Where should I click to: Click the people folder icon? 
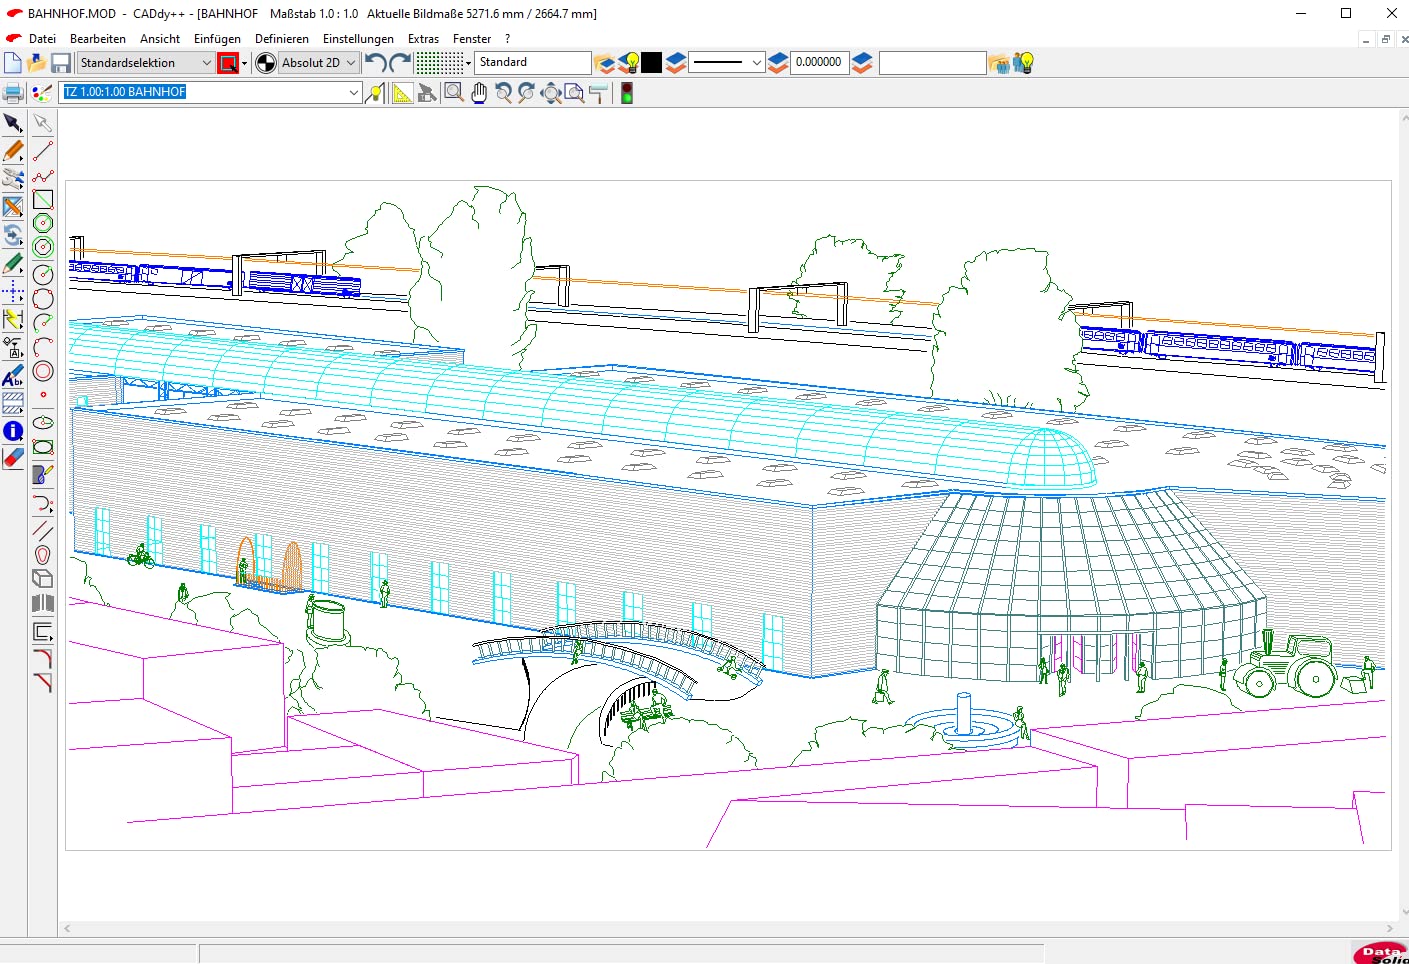pos(998,63)
